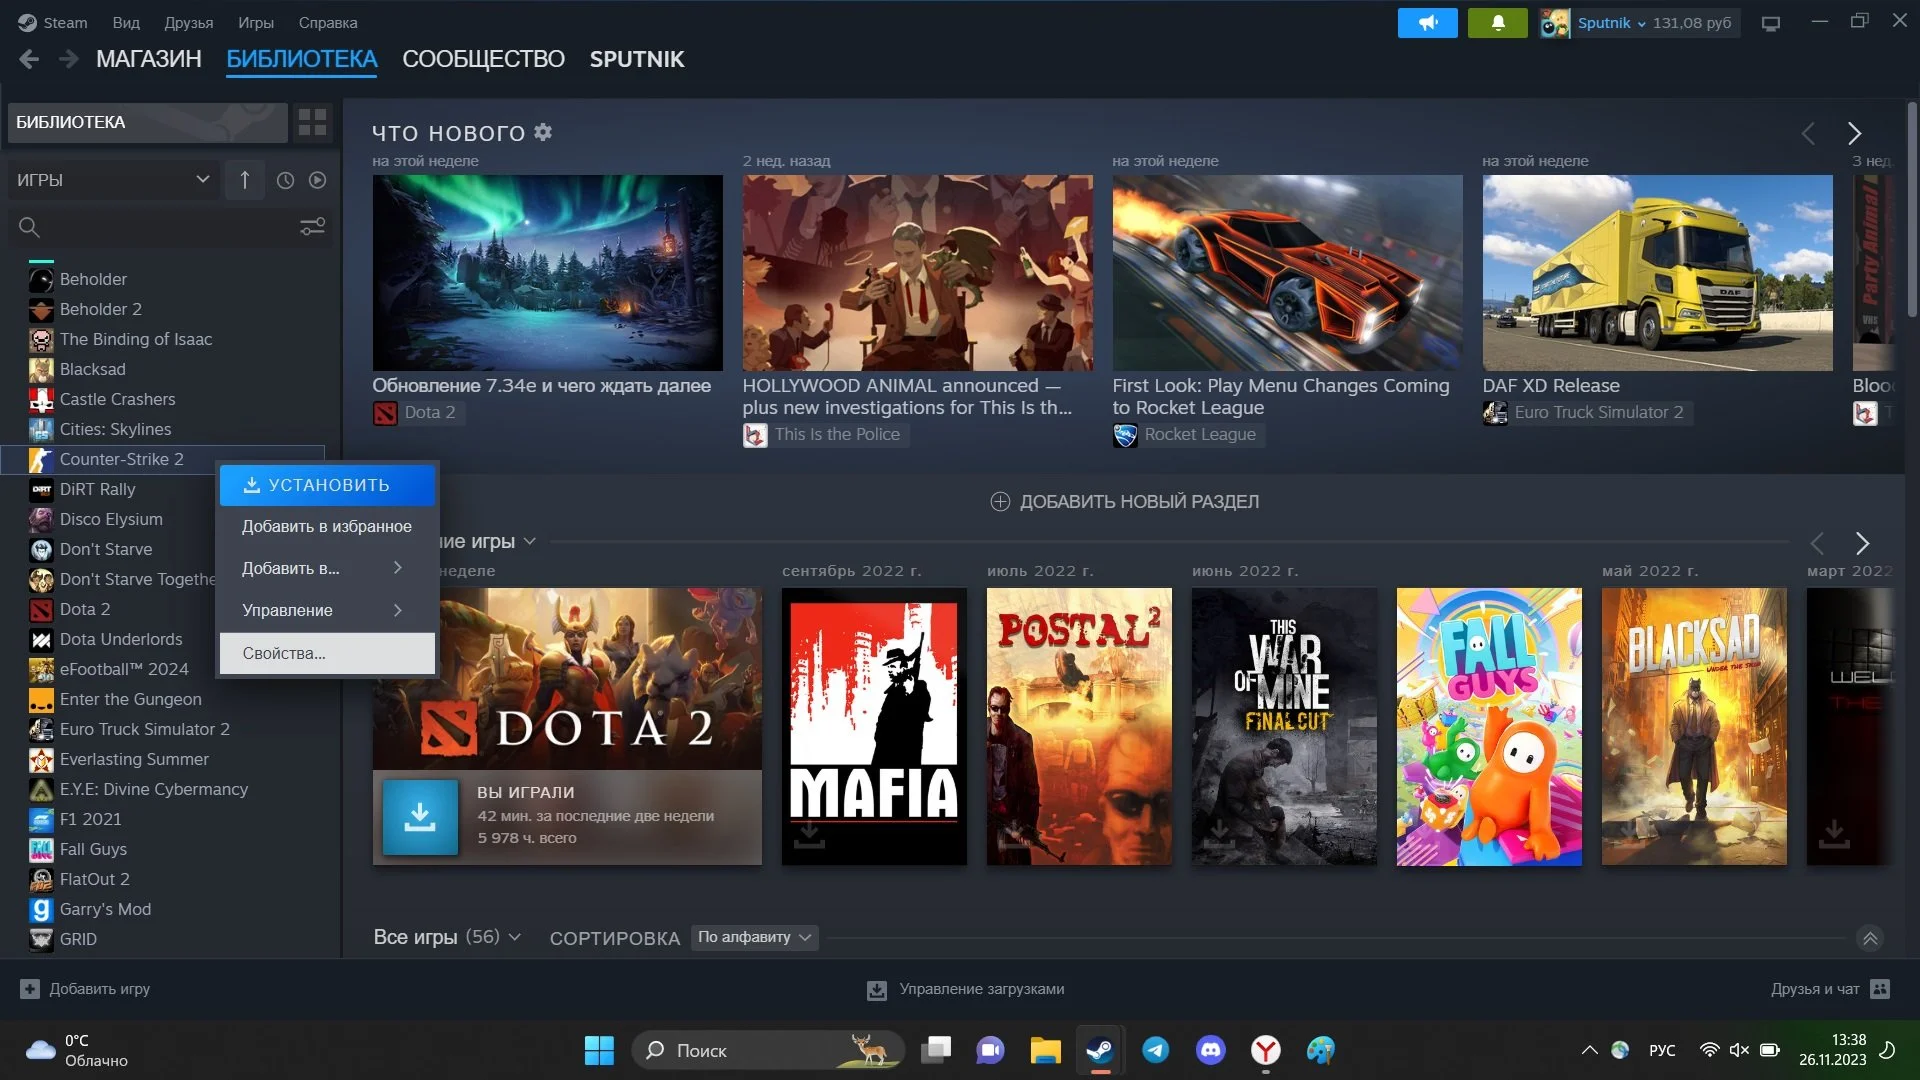Open Discord from the taskbar
The height and width of the screenshot is (1080, 1920).
(x=1211, y=1050)
